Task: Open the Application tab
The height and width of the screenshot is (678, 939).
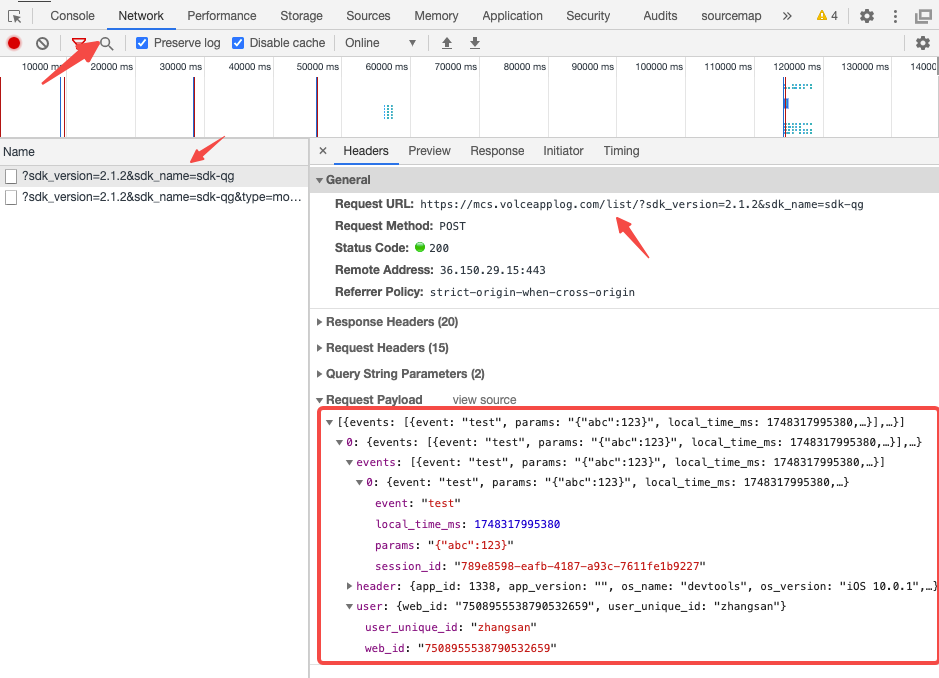Action: 513,16
